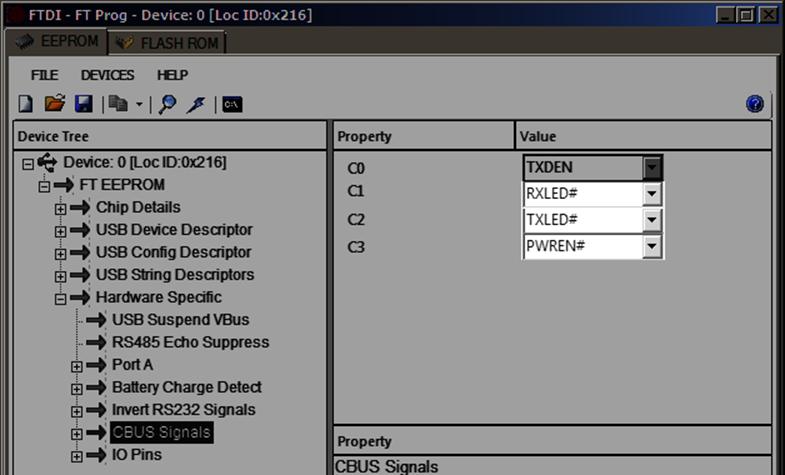
Task: Open template with the folder icon
Action: tap(55, 104)
